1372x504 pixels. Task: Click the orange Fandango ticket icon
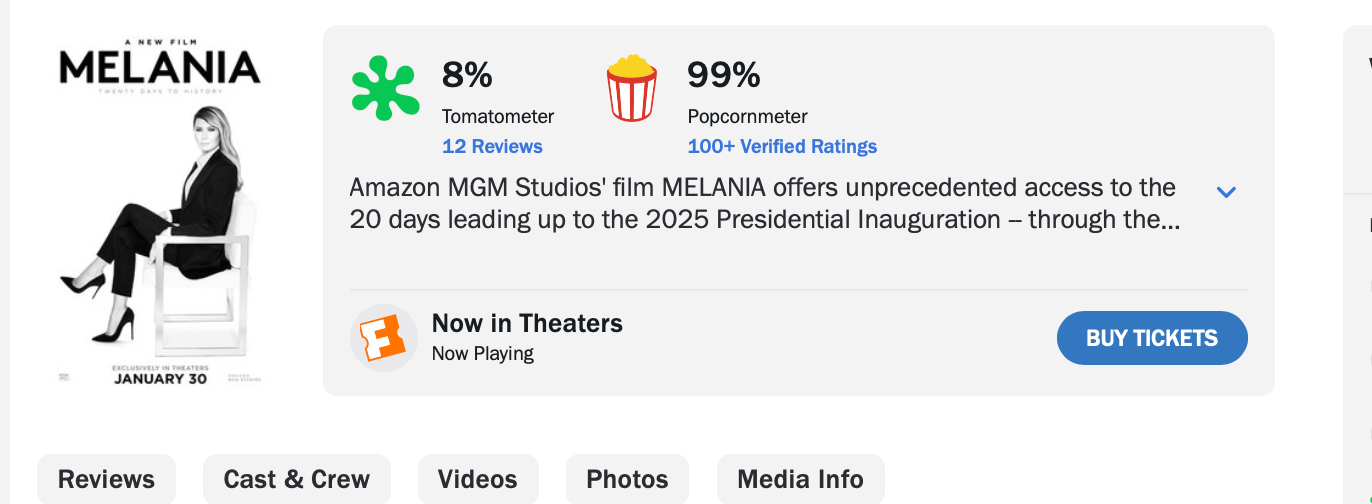pos(383,338)
